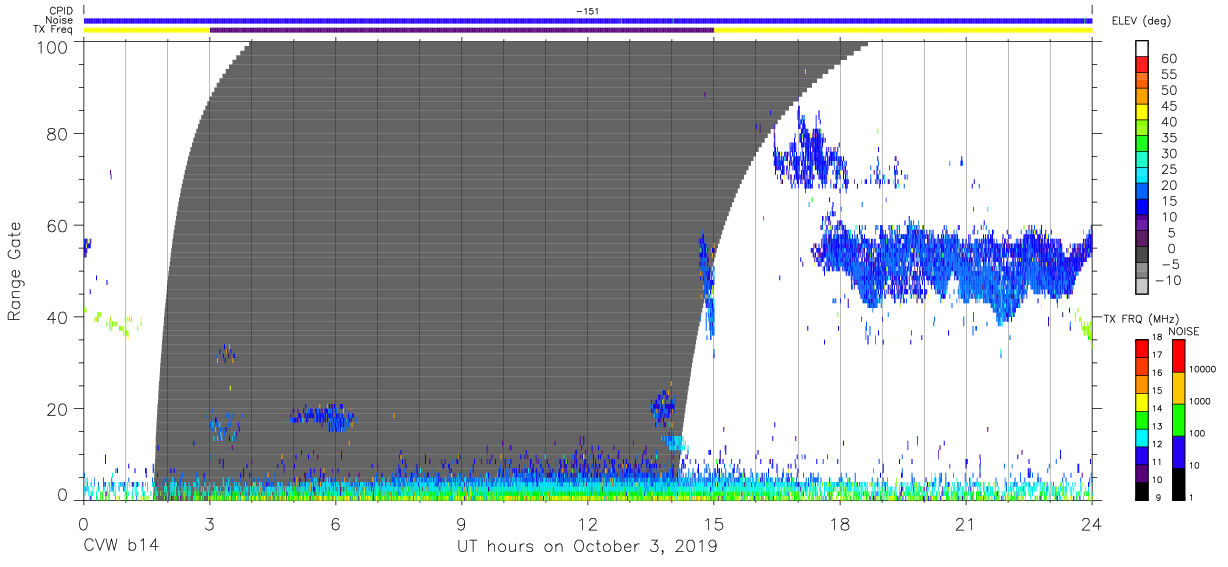The width and height of the screenshot is (1228, 567).
Task: Pick the yellow segment of ELEV colorbar
Action: [1144, 113]
